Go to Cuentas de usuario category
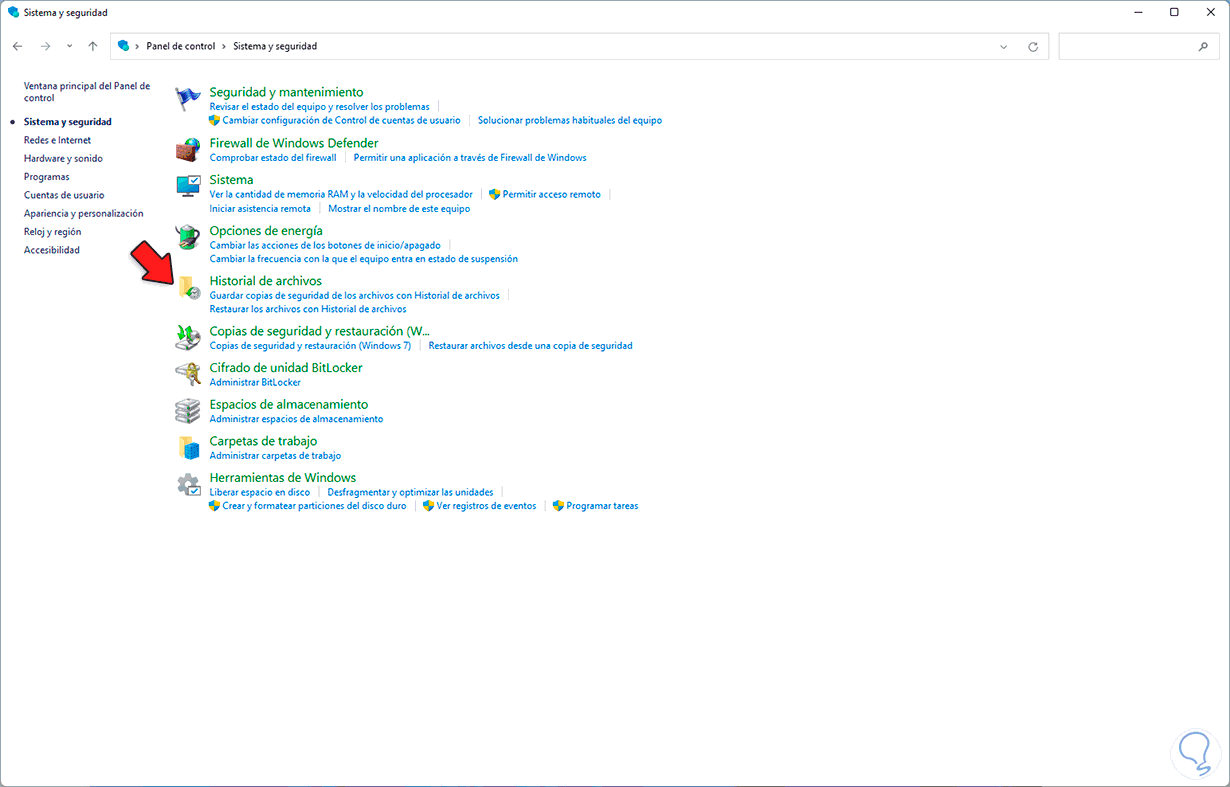Screen dimensions: 1230x787 64,195
